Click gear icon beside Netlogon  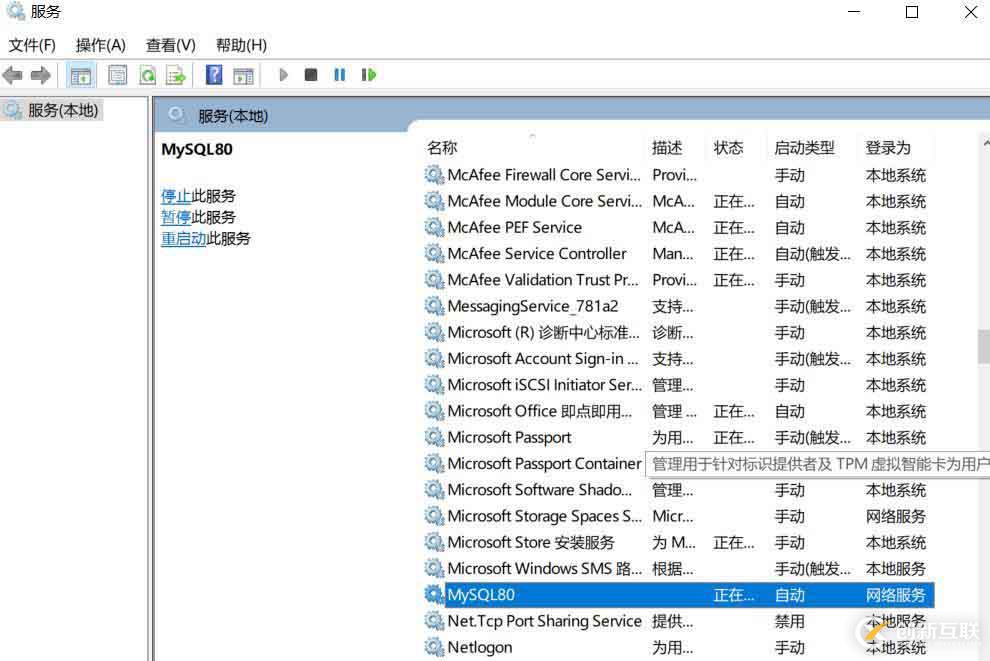pos(434,647)
